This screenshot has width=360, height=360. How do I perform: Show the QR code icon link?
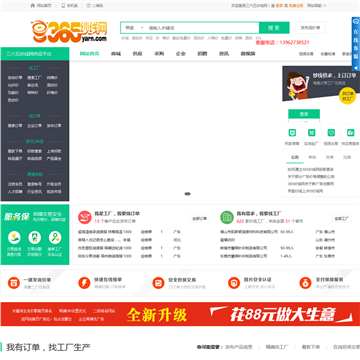point(88,6)
